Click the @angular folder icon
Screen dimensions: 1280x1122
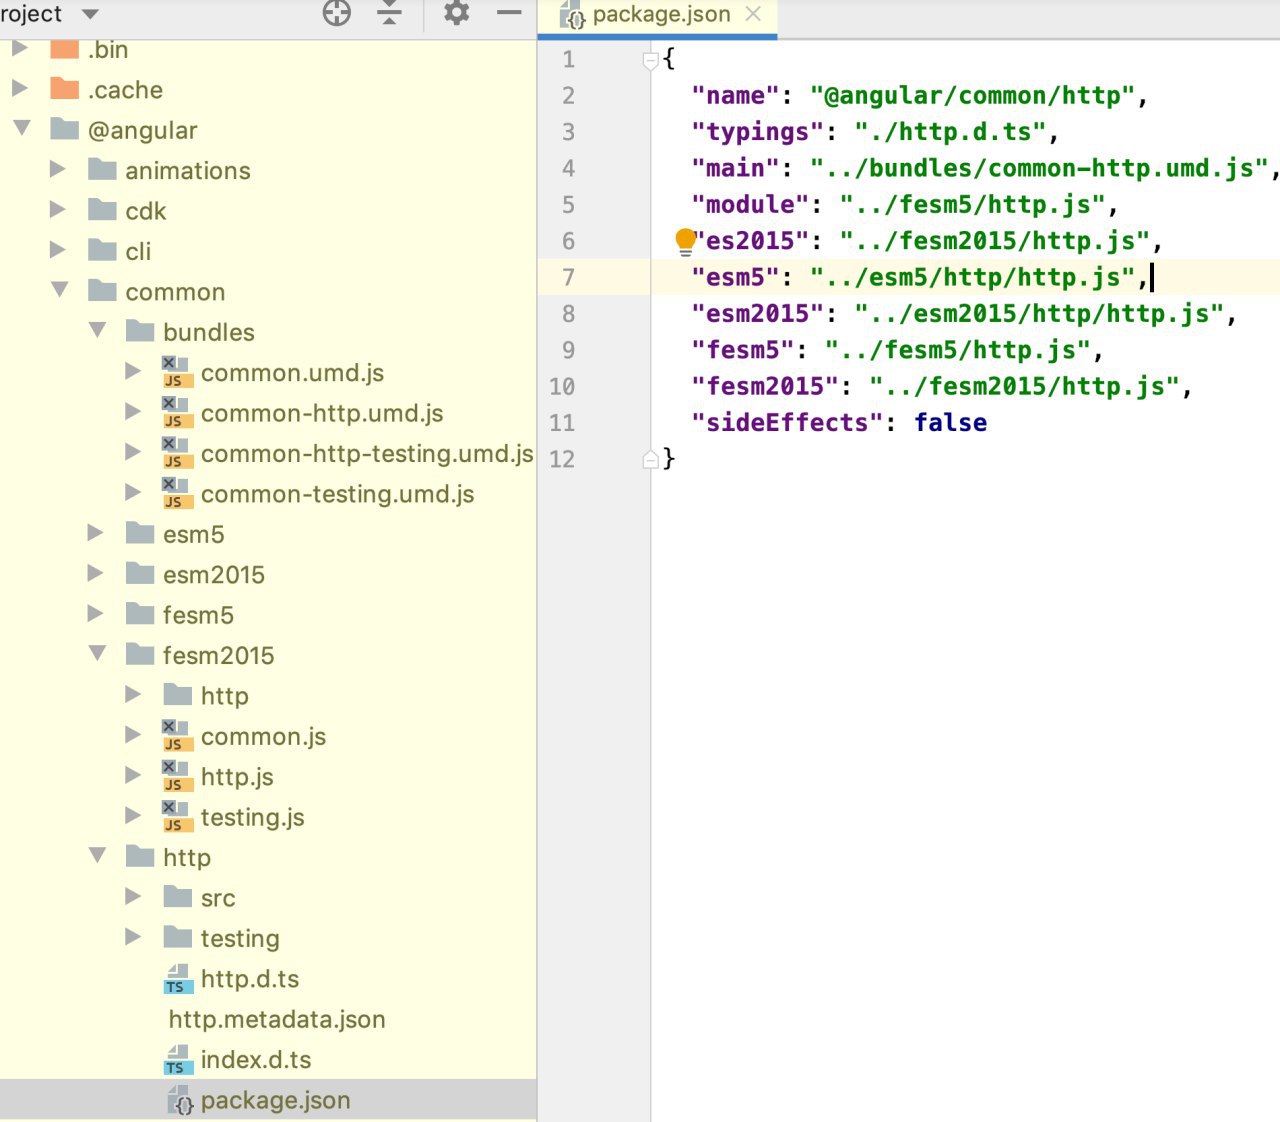tap(65, 129)
